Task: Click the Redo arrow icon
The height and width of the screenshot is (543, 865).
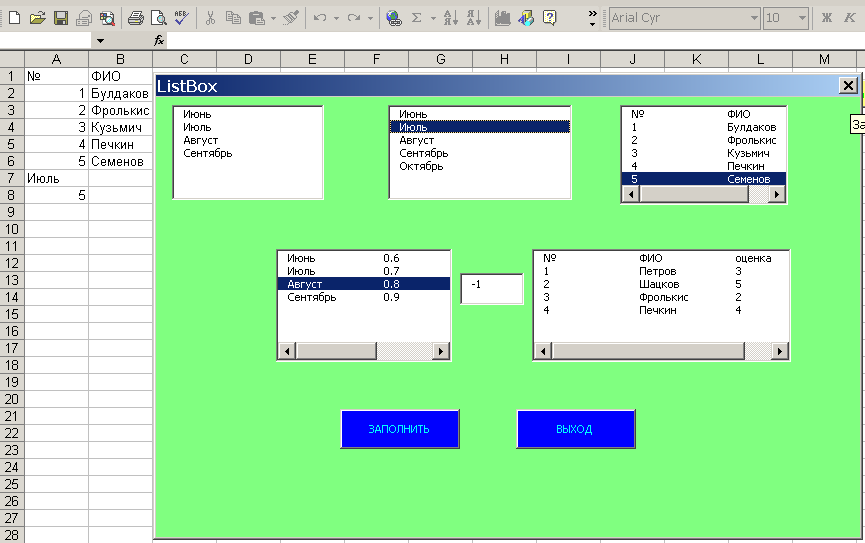Action: tap(354, 18)
